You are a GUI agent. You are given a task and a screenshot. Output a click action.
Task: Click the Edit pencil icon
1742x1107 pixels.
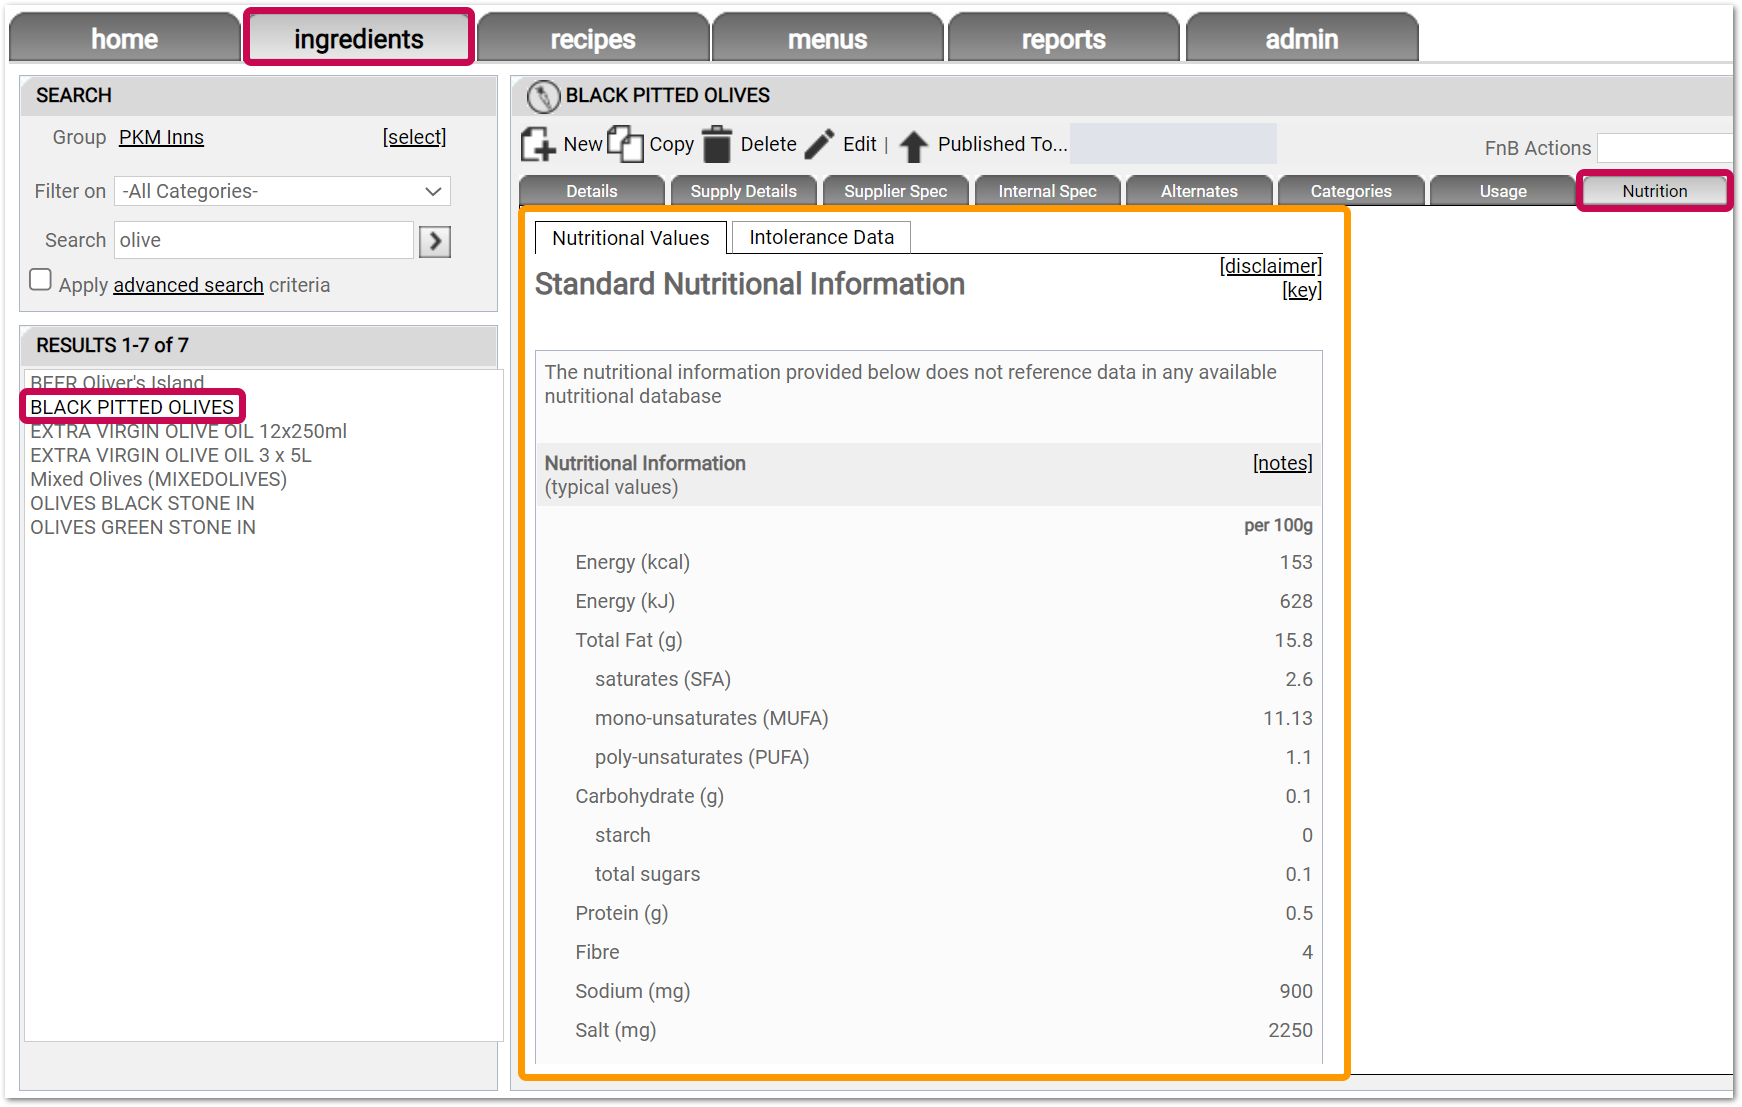click(819, 144)
